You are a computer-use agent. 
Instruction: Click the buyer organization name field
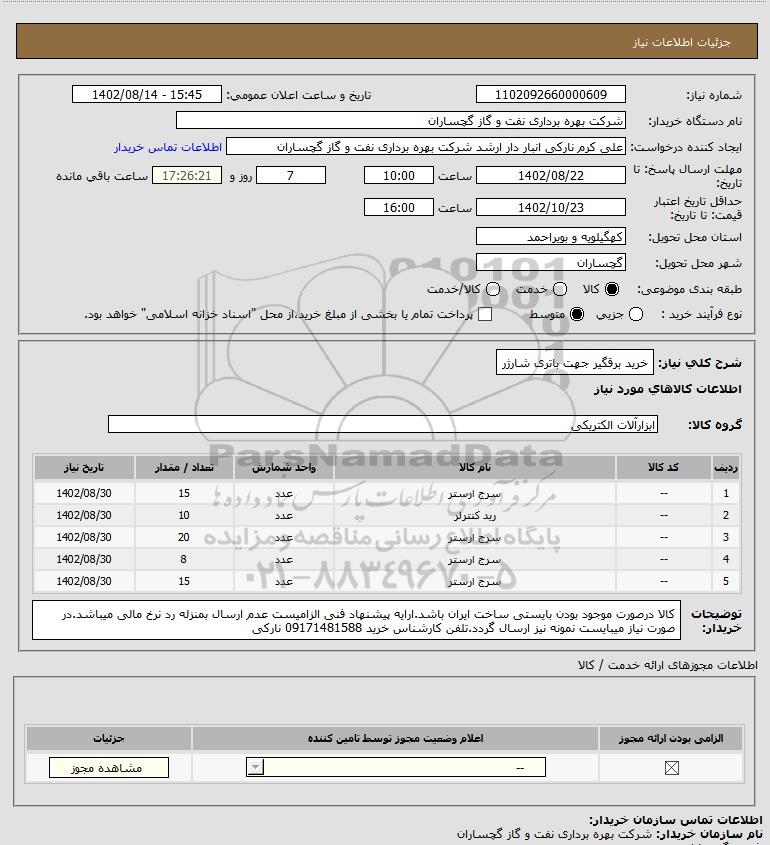pos(401,120)
